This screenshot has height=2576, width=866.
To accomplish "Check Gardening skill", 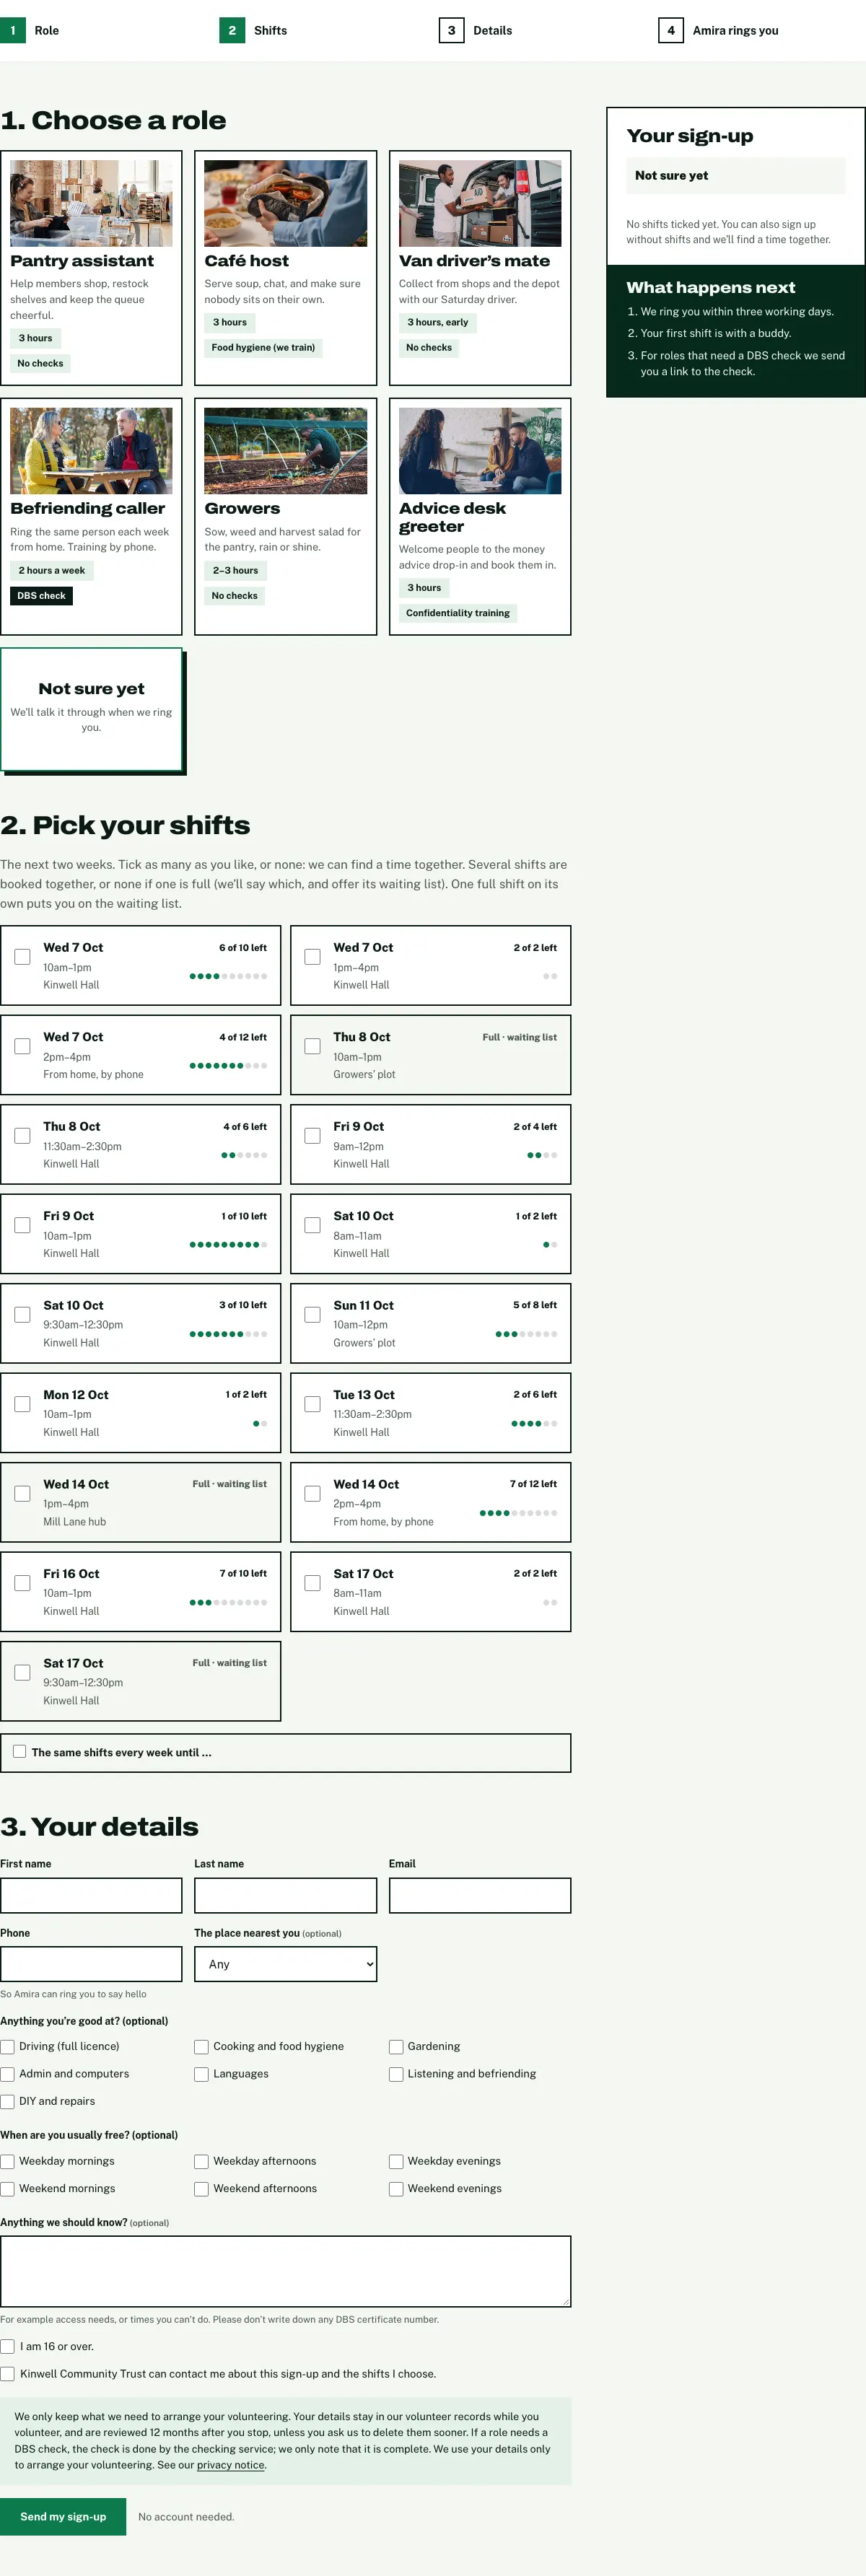I will click(396, 2046).
